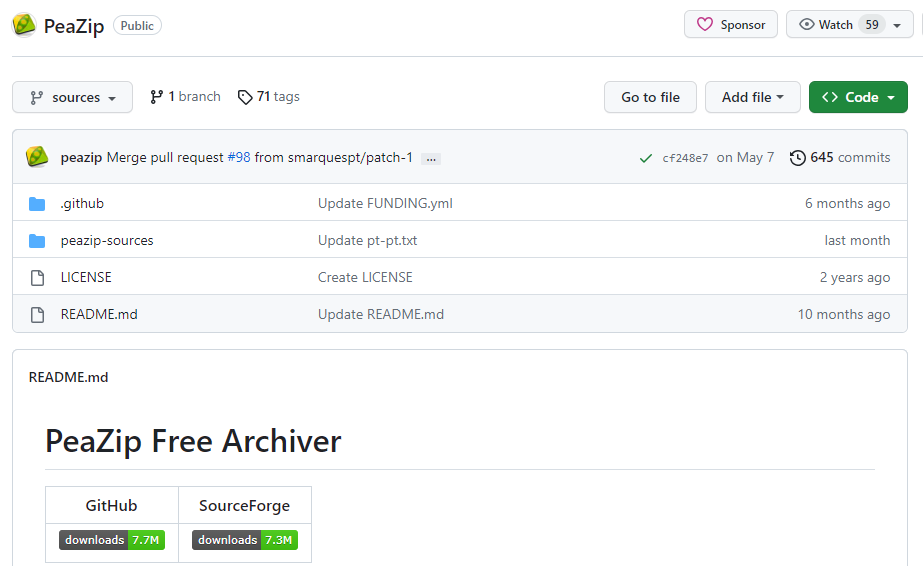
Task: Click the green check status icon
Action: tap(646, 158)
